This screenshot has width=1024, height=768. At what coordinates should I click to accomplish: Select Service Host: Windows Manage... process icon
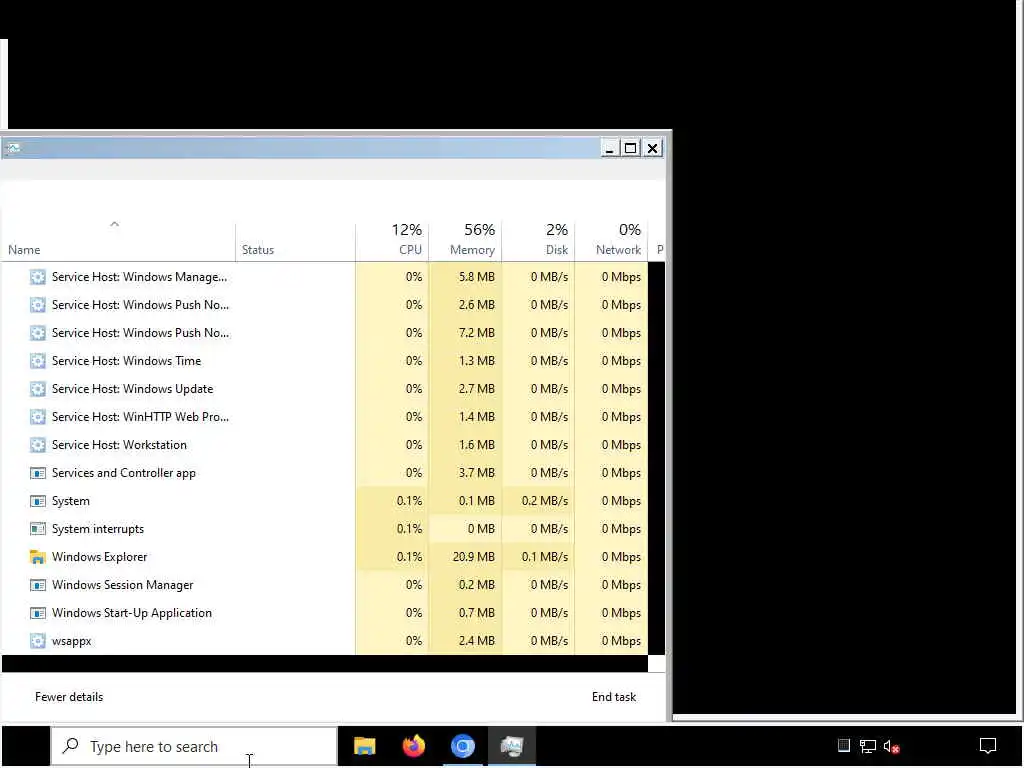coord(38,277)
